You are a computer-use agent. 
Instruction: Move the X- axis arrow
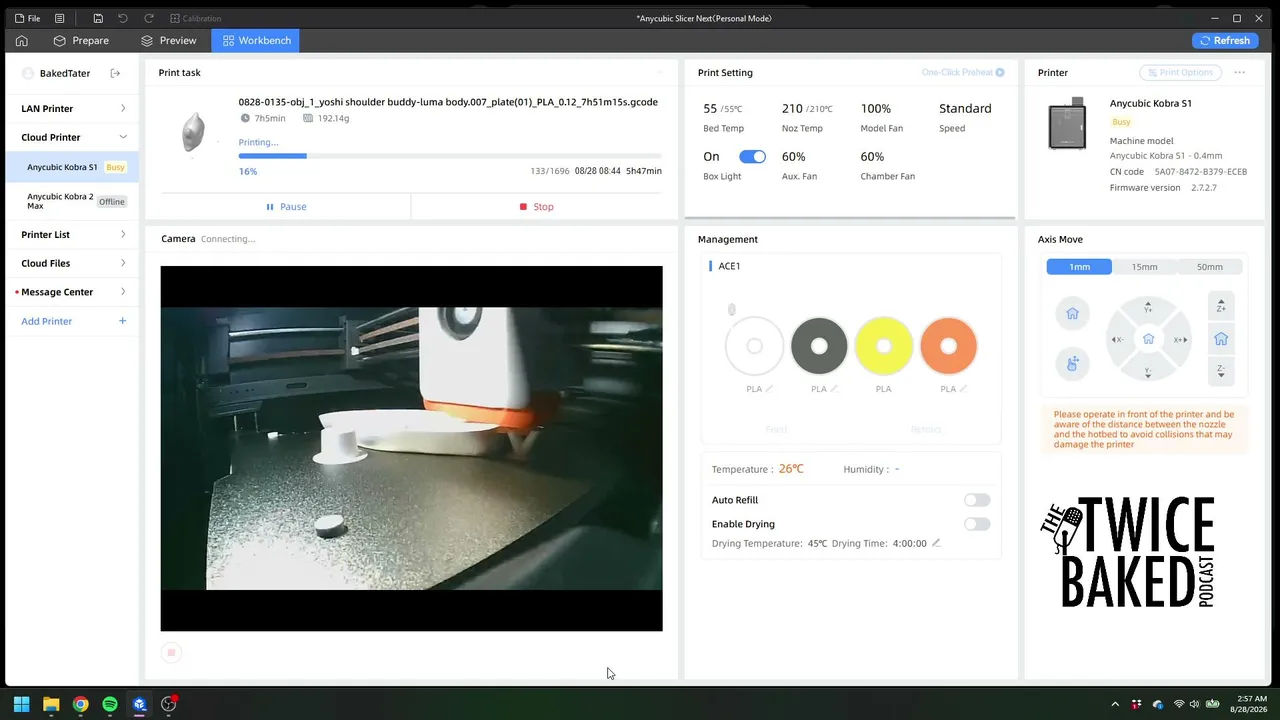click(x=1117, y=339)
